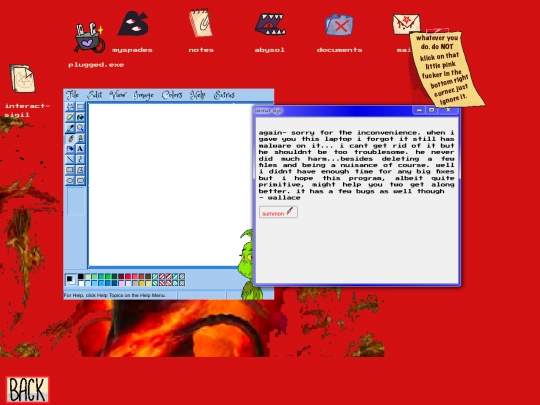
Task: Open the Help menu in paint
Action: [198, 95]
